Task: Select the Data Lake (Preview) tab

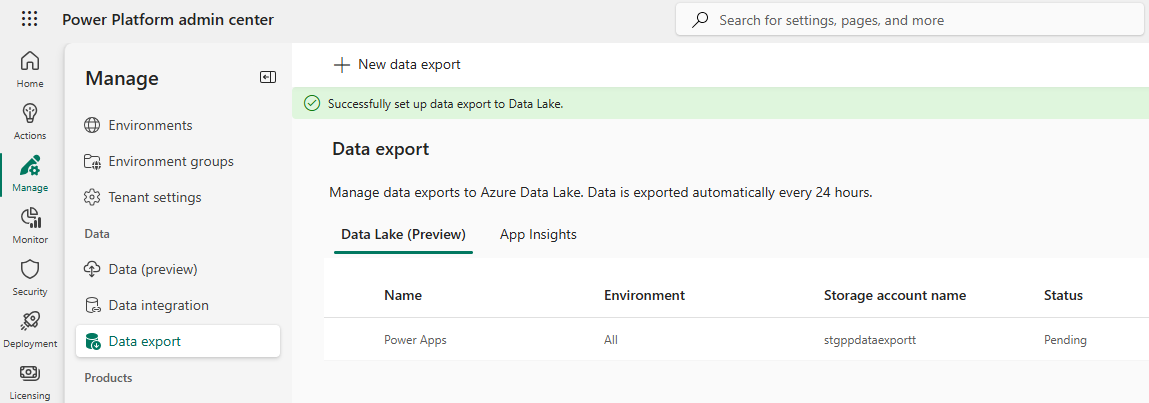Action: pos(403,234)
